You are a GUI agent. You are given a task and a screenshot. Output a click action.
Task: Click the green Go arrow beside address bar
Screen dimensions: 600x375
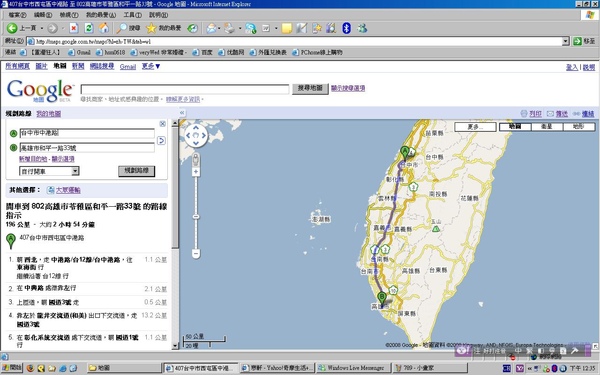(577, 41)
